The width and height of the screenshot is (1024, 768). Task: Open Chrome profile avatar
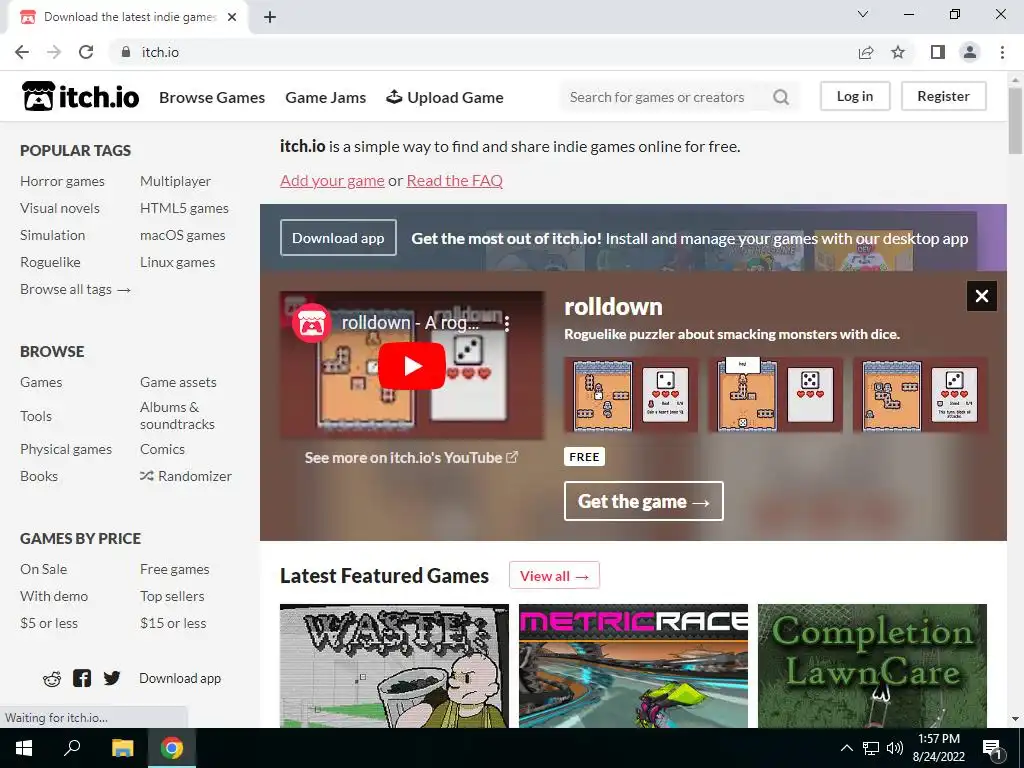(970, 52)
